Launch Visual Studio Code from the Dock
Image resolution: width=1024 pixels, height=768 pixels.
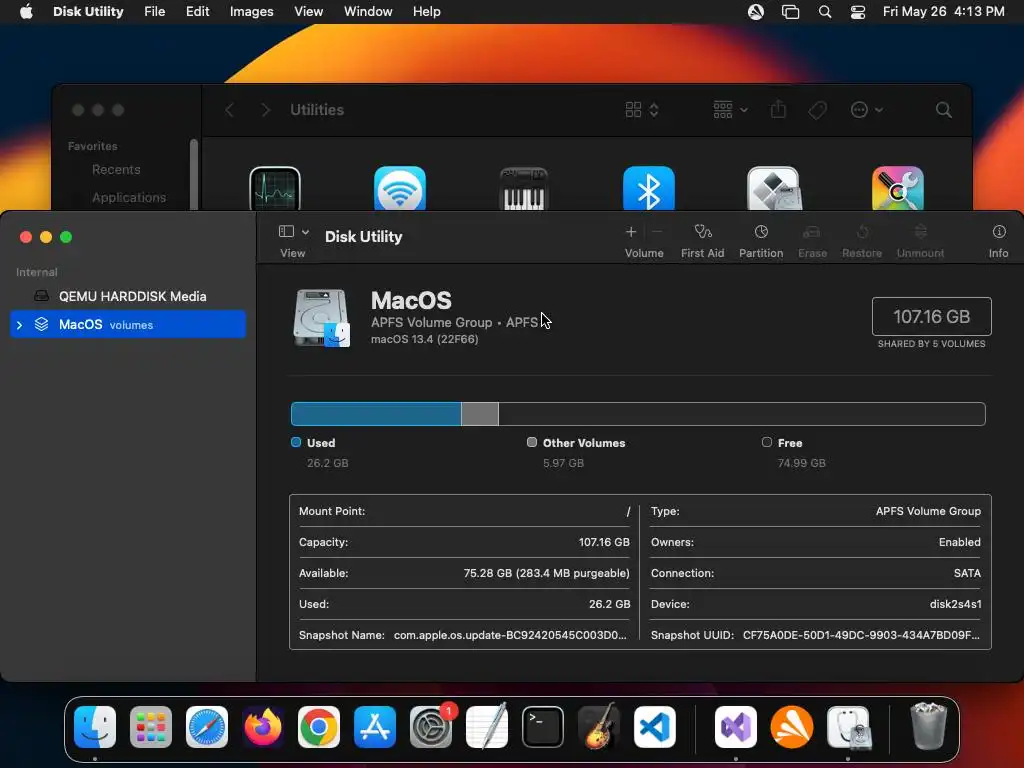[655, 727]
